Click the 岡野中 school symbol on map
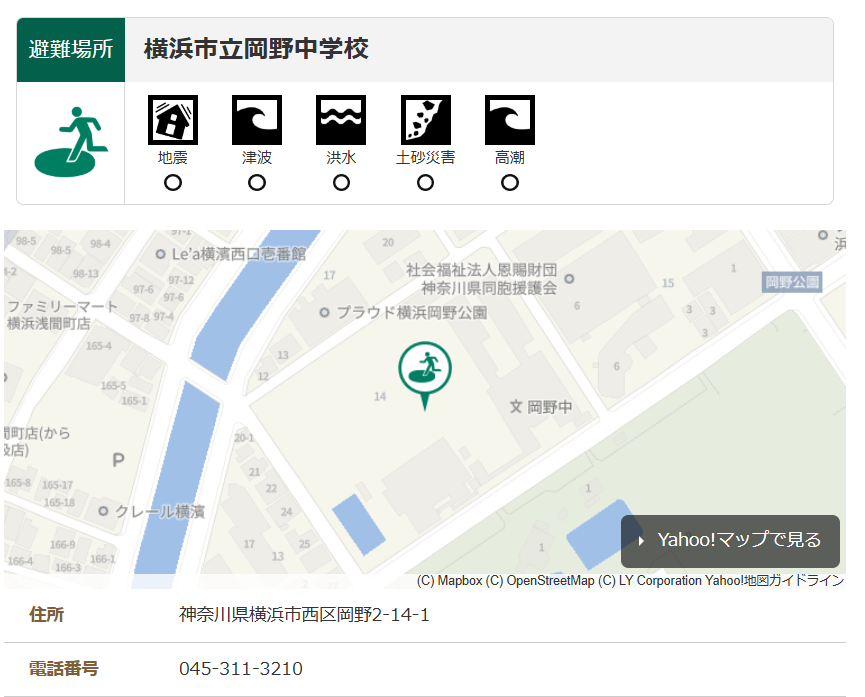 (516, 407)
